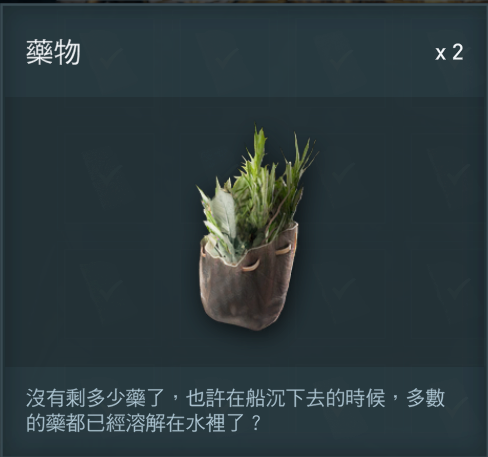488x457 pixels.
Task: Click the character 藥 in the title
Action: 39,53
